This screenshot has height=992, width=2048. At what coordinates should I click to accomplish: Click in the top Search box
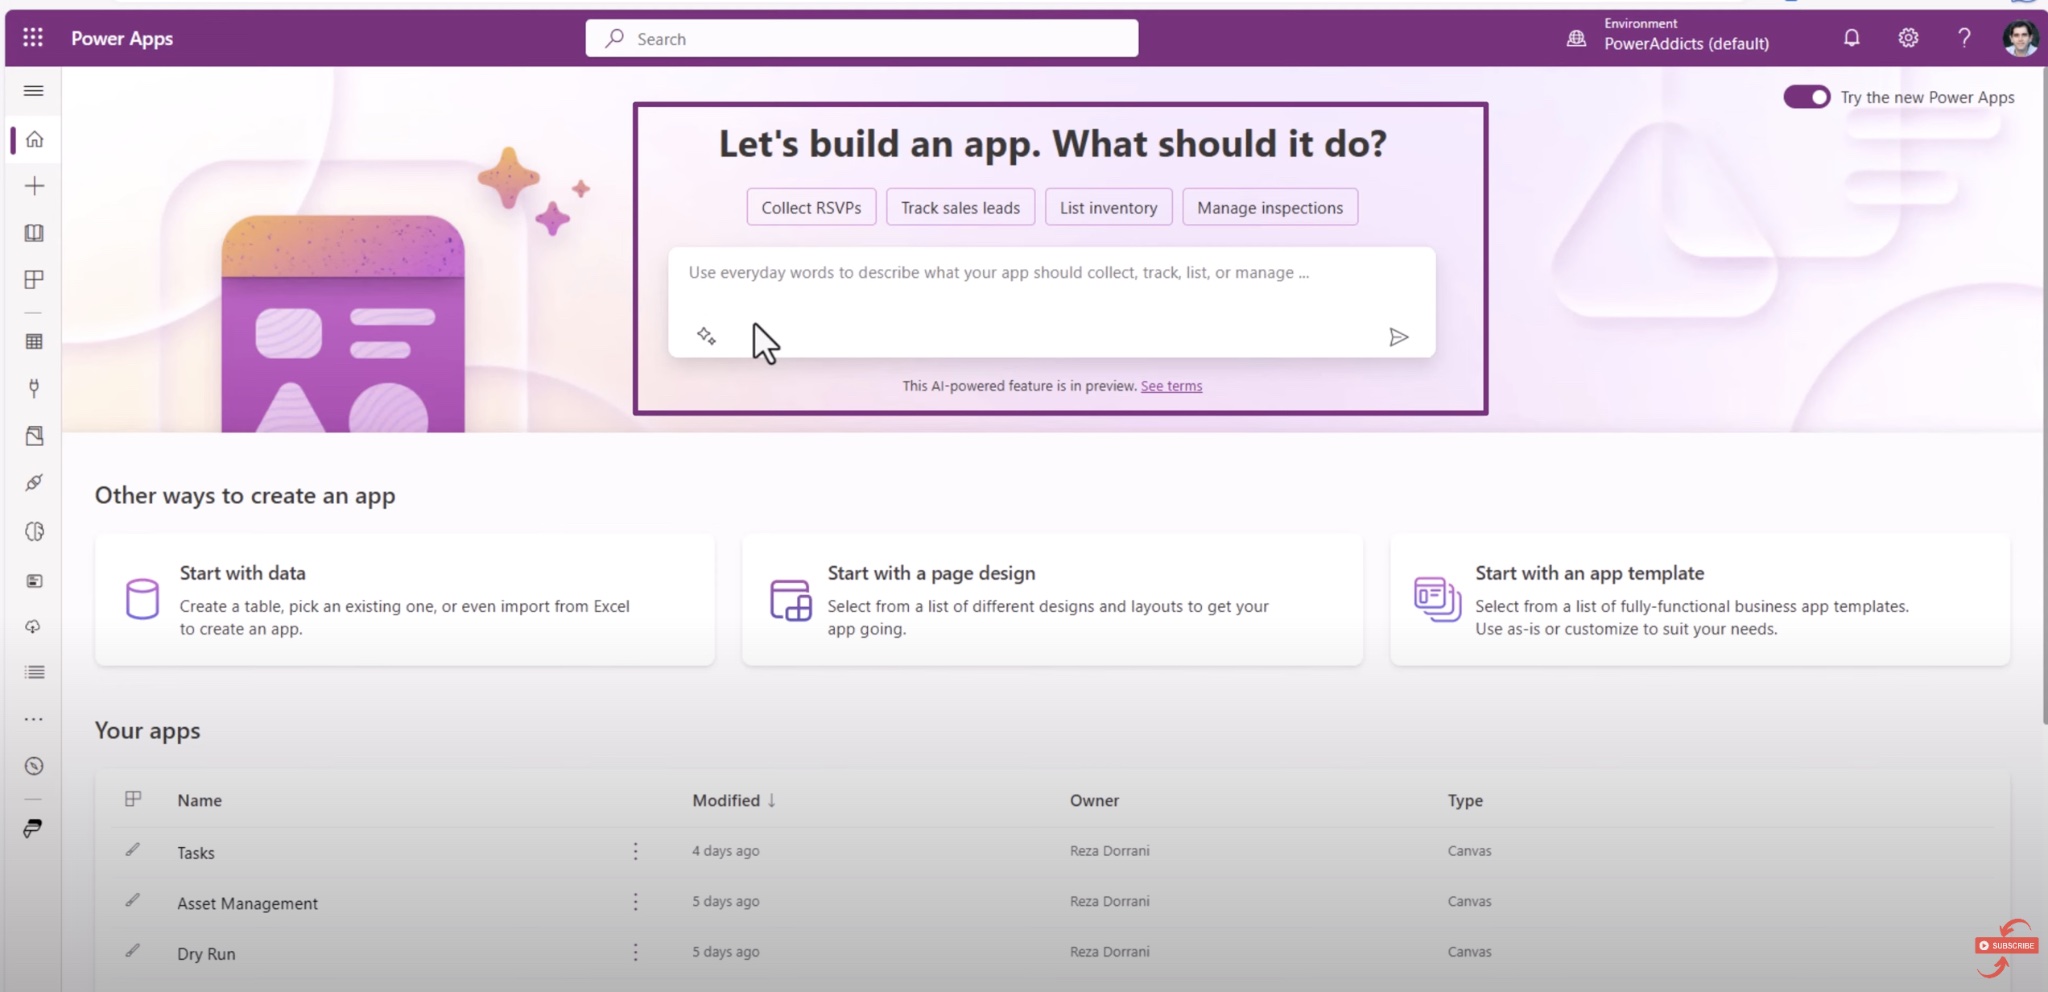point(862,38)
